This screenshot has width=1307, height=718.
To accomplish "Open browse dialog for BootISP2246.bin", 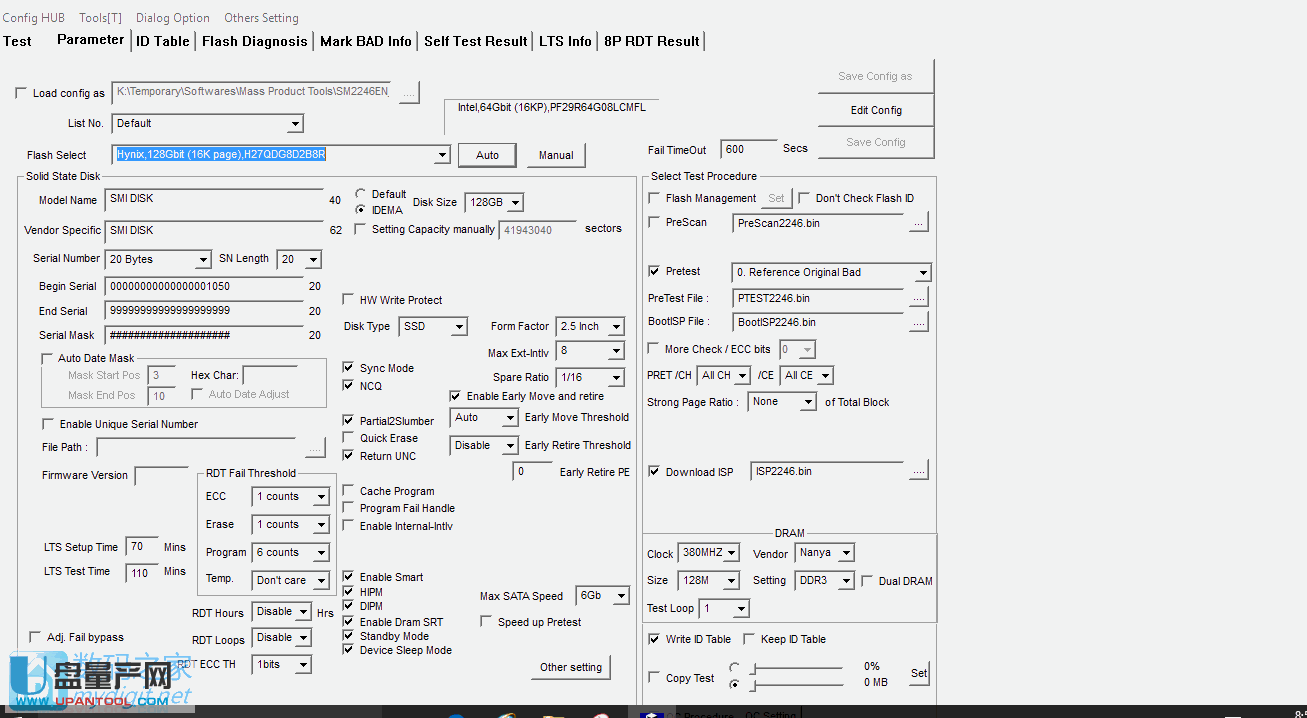I will coord(918,322).
